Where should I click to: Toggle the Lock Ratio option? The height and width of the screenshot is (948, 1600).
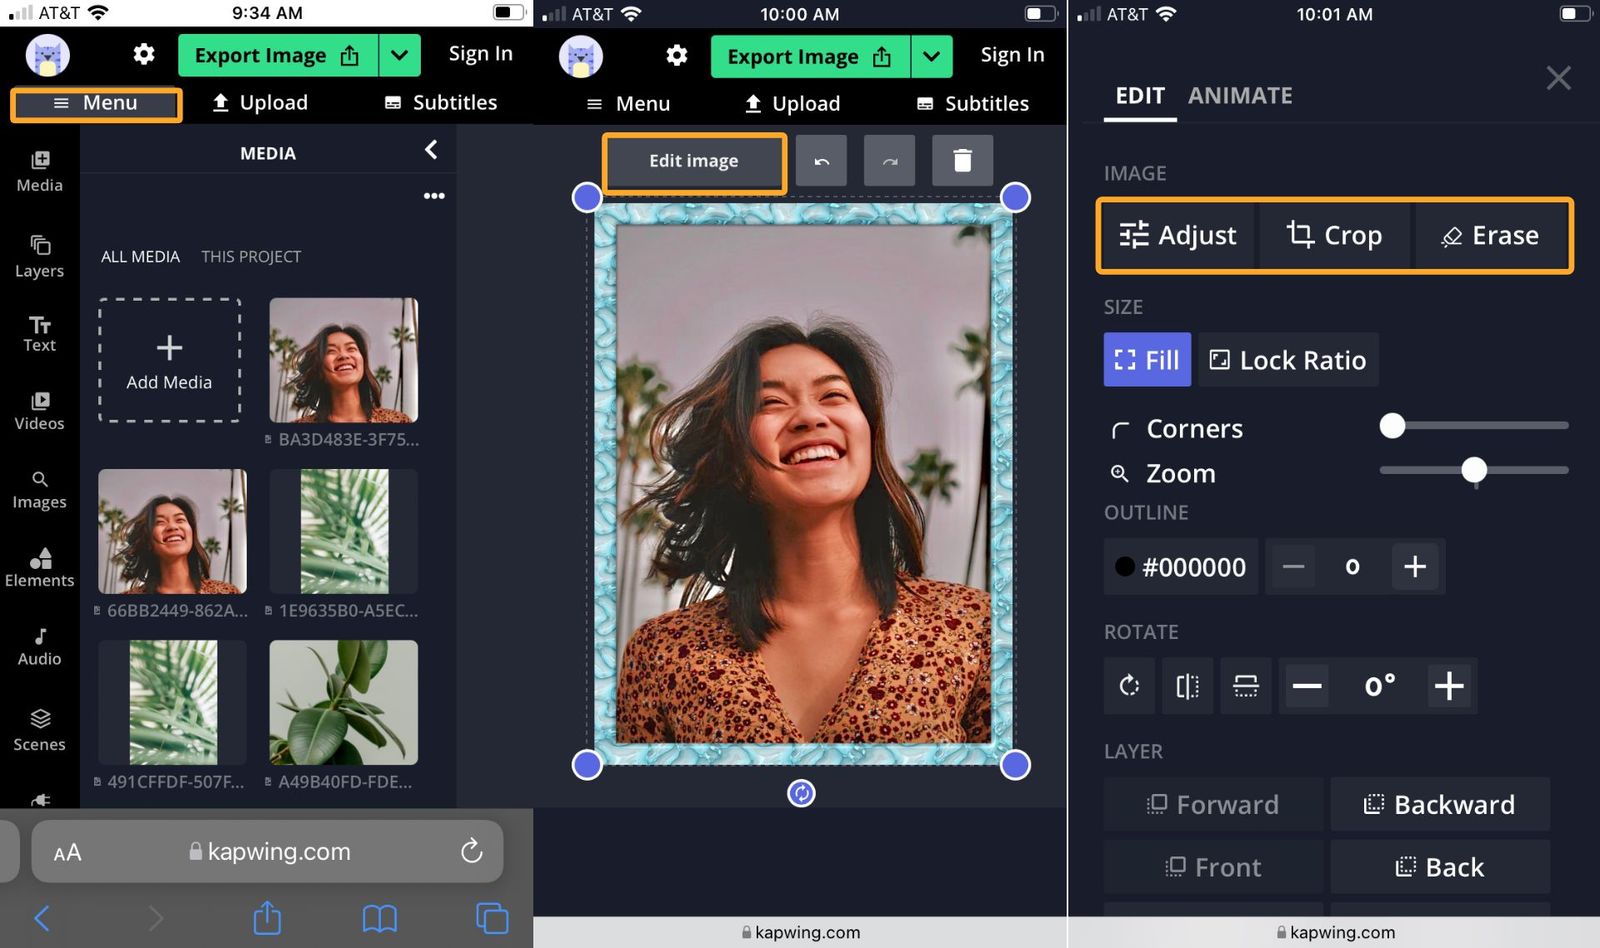click(1288, 360)
